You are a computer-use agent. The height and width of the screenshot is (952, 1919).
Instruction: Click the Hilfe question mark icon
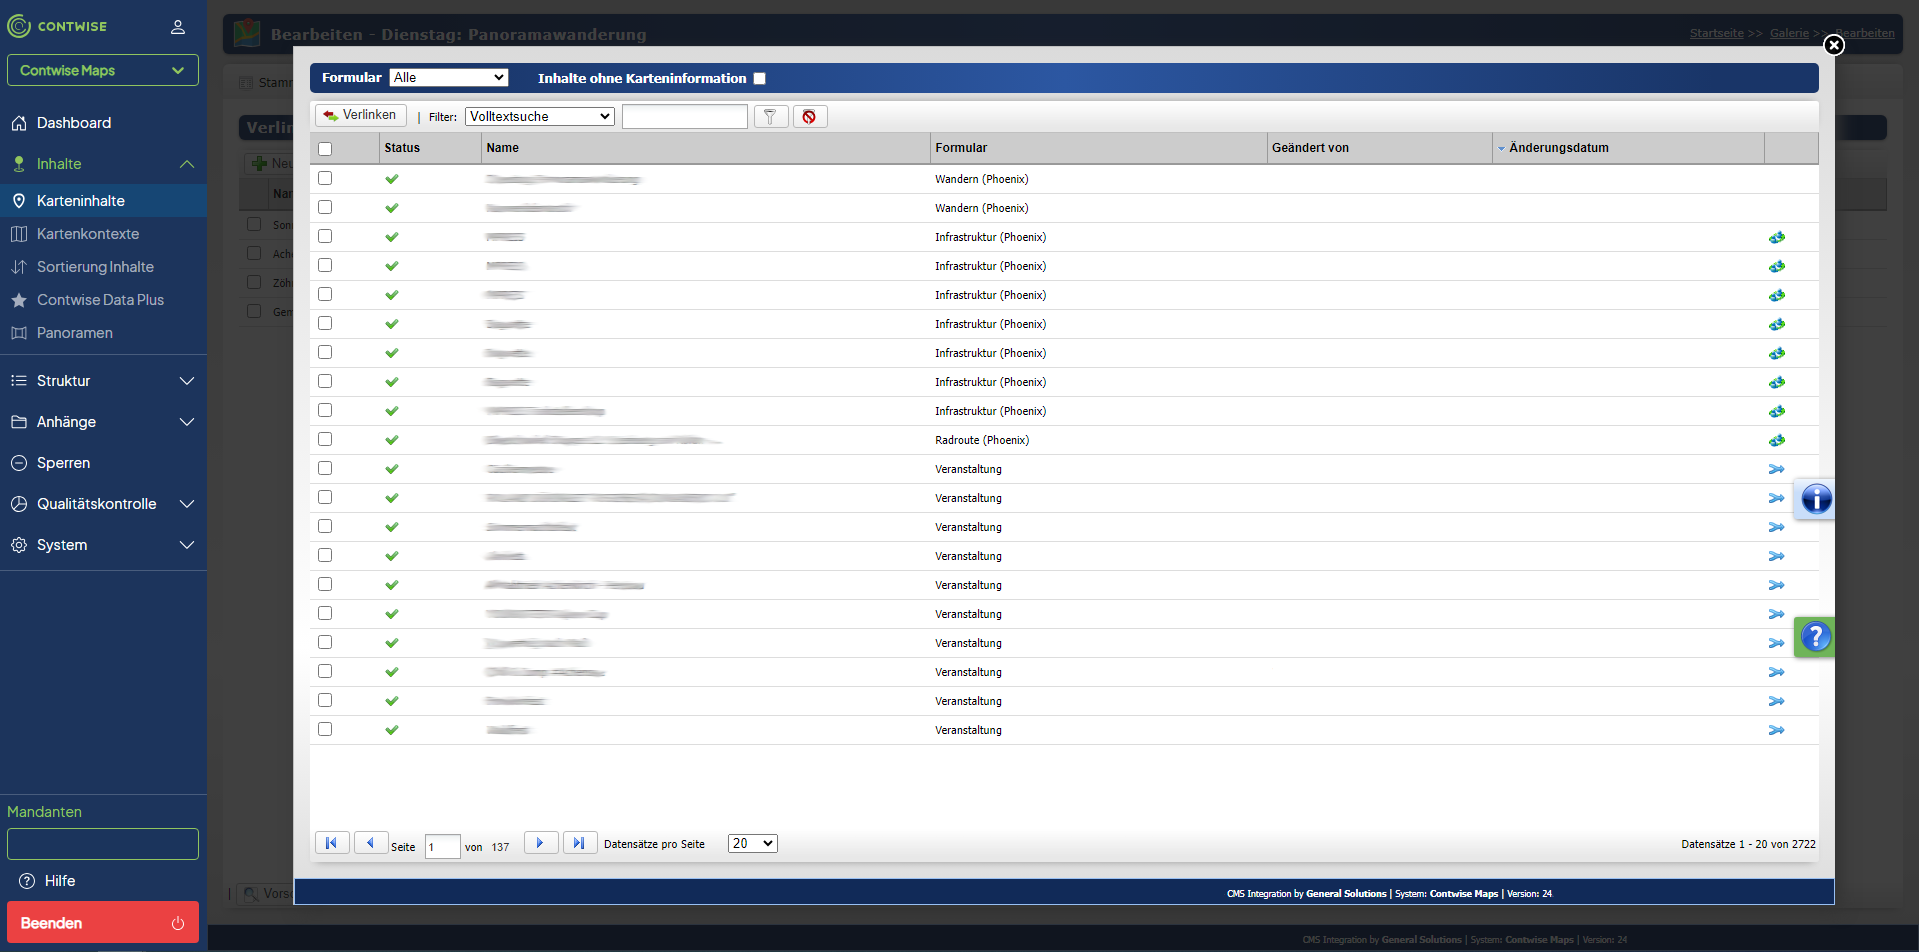click(28, 881)
